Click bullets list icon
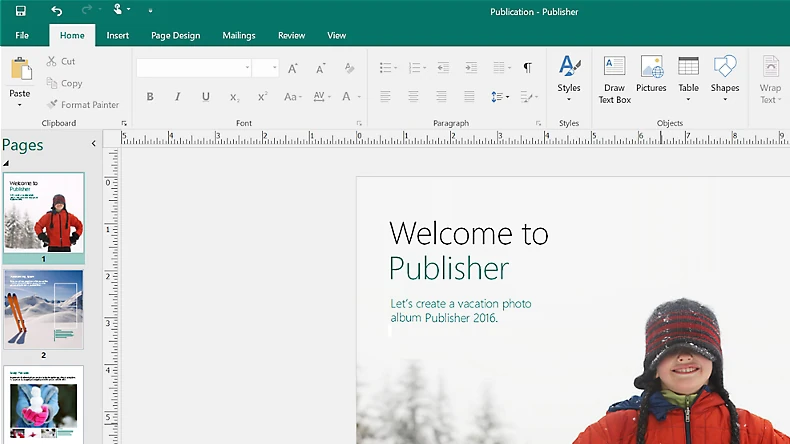The width and height of the screenshot is (790, 444). 388,68
